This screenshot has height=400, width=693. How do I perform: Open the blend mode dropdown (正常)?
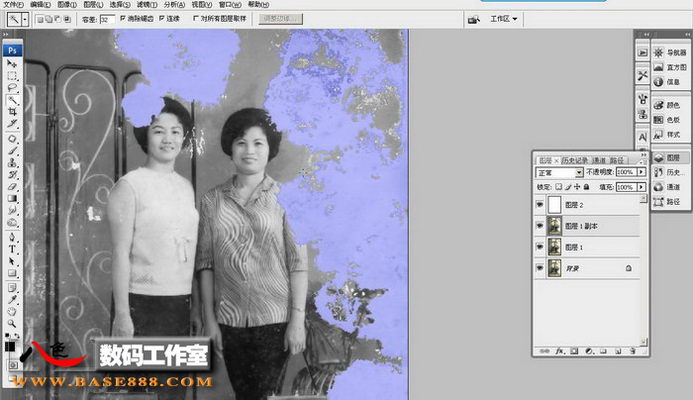(560, 172)
